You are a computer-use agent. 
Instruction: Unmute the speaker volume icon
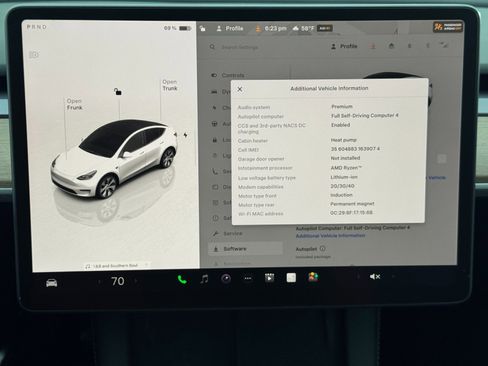(375, 277)
